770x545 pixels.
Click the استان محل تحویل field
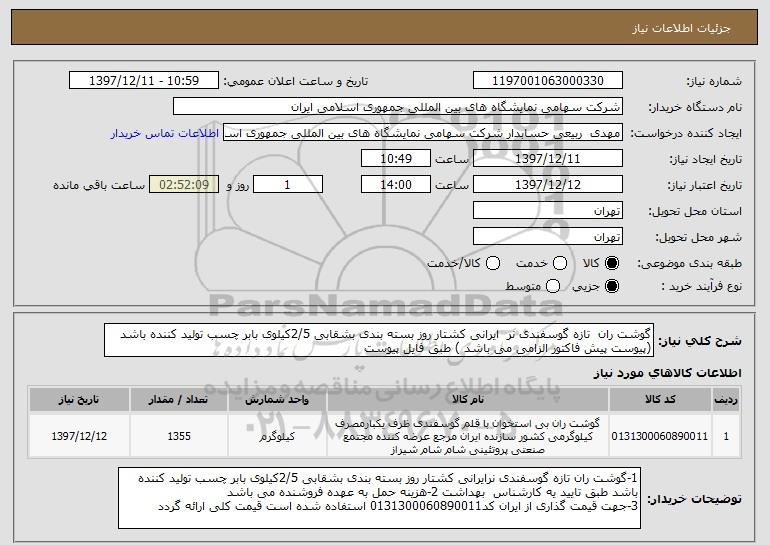tap(548, 211)
